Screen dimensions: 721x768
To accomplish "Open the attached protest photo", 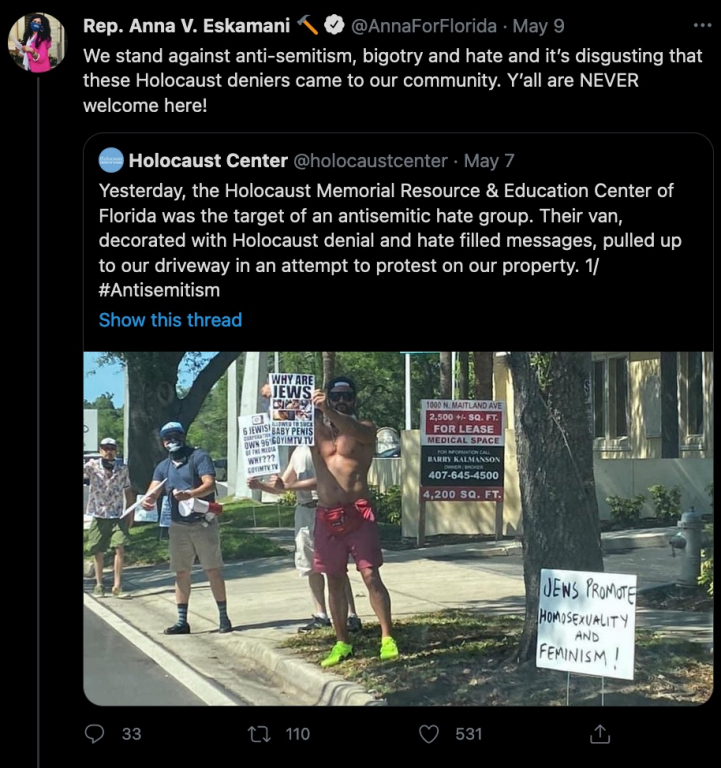I will click(x=398, y=528).
